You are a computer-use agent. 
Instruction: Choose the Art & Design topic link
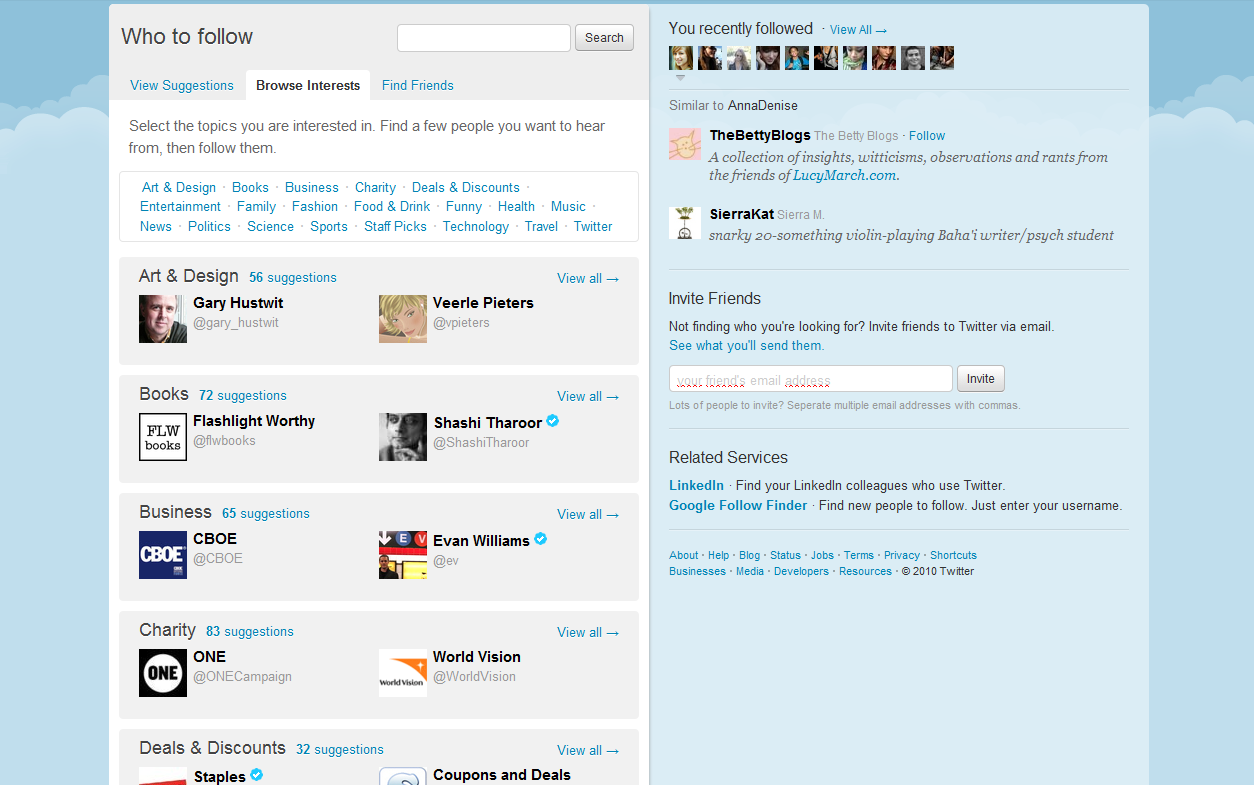pos(179,187)
